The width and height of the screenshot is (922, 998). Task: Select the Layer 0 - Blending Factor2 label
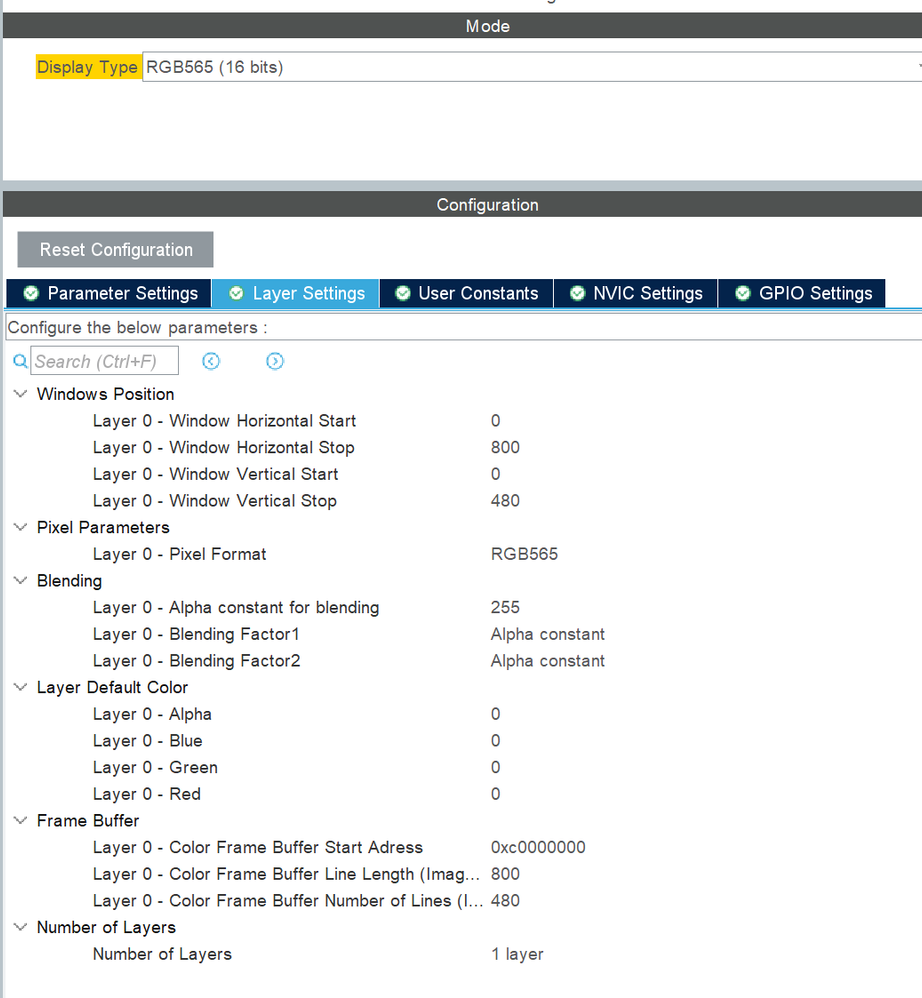click(197, 661)
